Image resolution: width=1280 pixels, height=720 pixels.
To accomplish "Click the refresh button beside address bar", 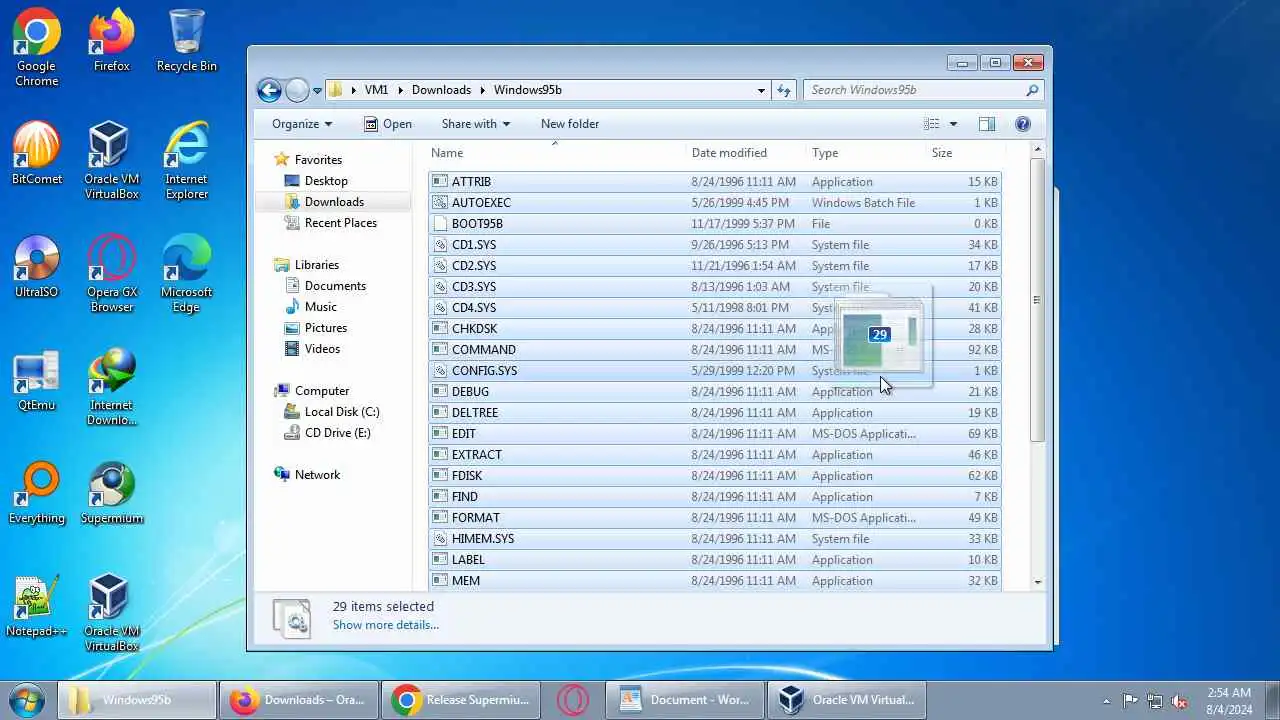I will tap(784, 90).
